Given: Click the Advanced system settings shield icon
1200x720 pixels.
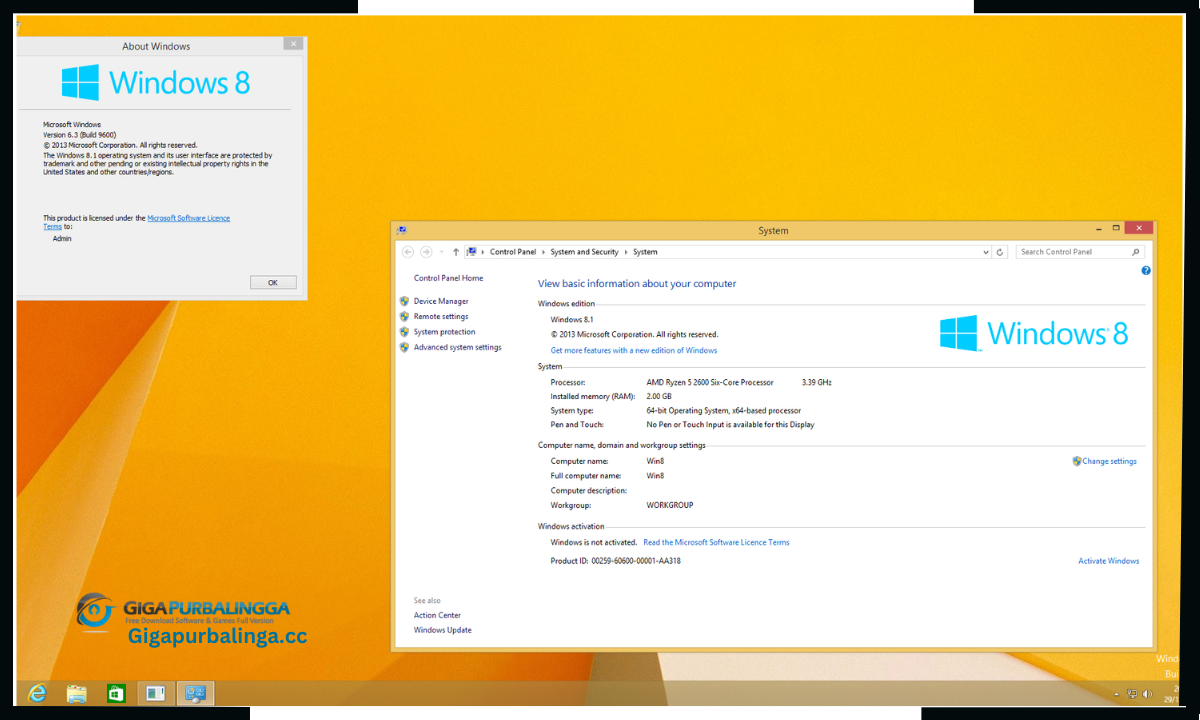Looking at the screenshot, I should (x=404, y=347).
